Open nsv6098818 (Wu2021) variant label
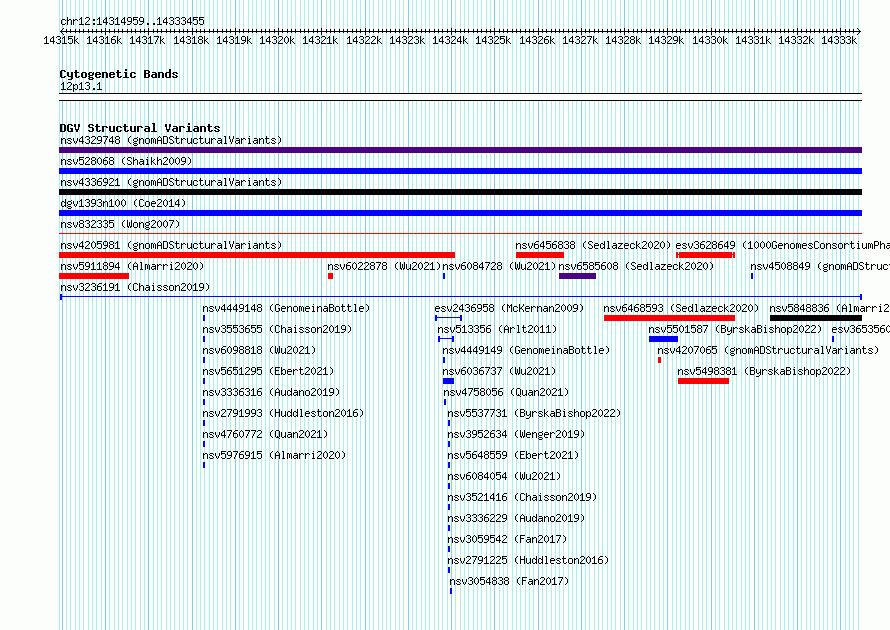The height and width of the screenshot is (630, 890). [259, 350]
